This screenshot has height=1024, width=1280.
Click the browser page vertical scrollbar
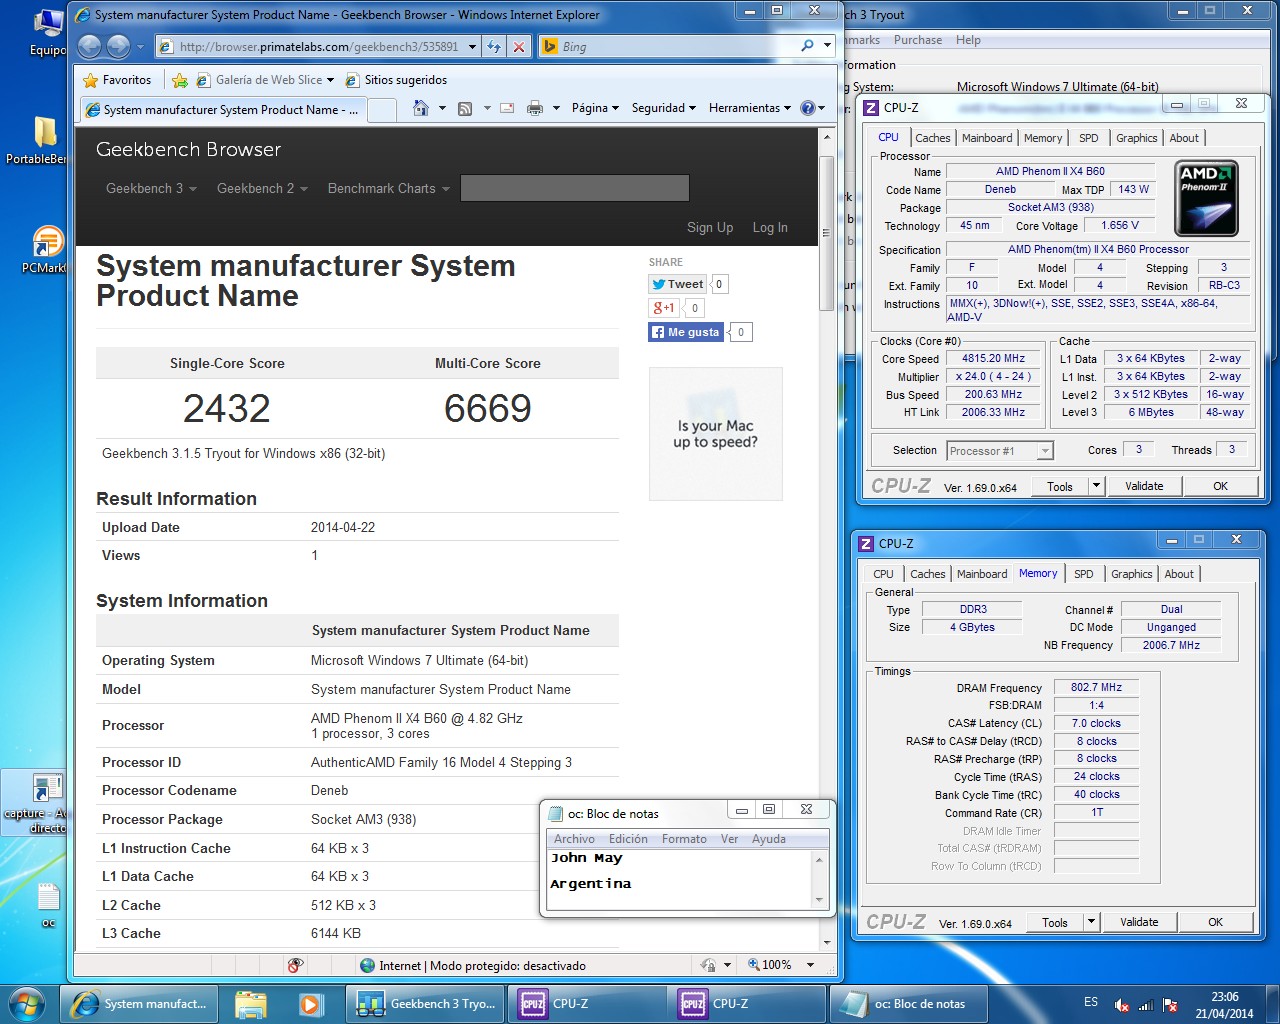pyautogui.click(x=826, y=233)
